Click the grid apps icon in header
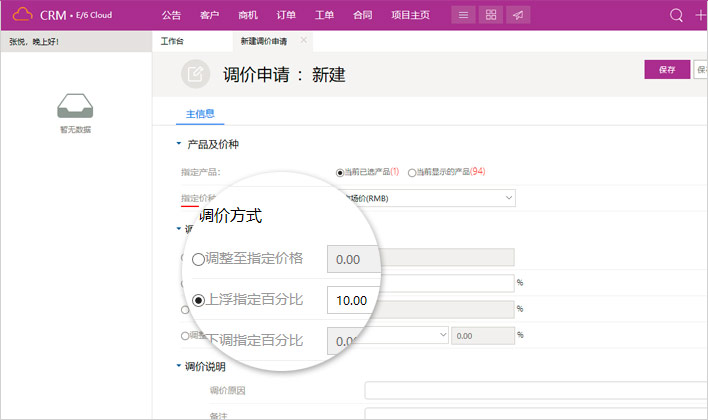708x420 pixels. pyautogui.click(x=490, y=15)
